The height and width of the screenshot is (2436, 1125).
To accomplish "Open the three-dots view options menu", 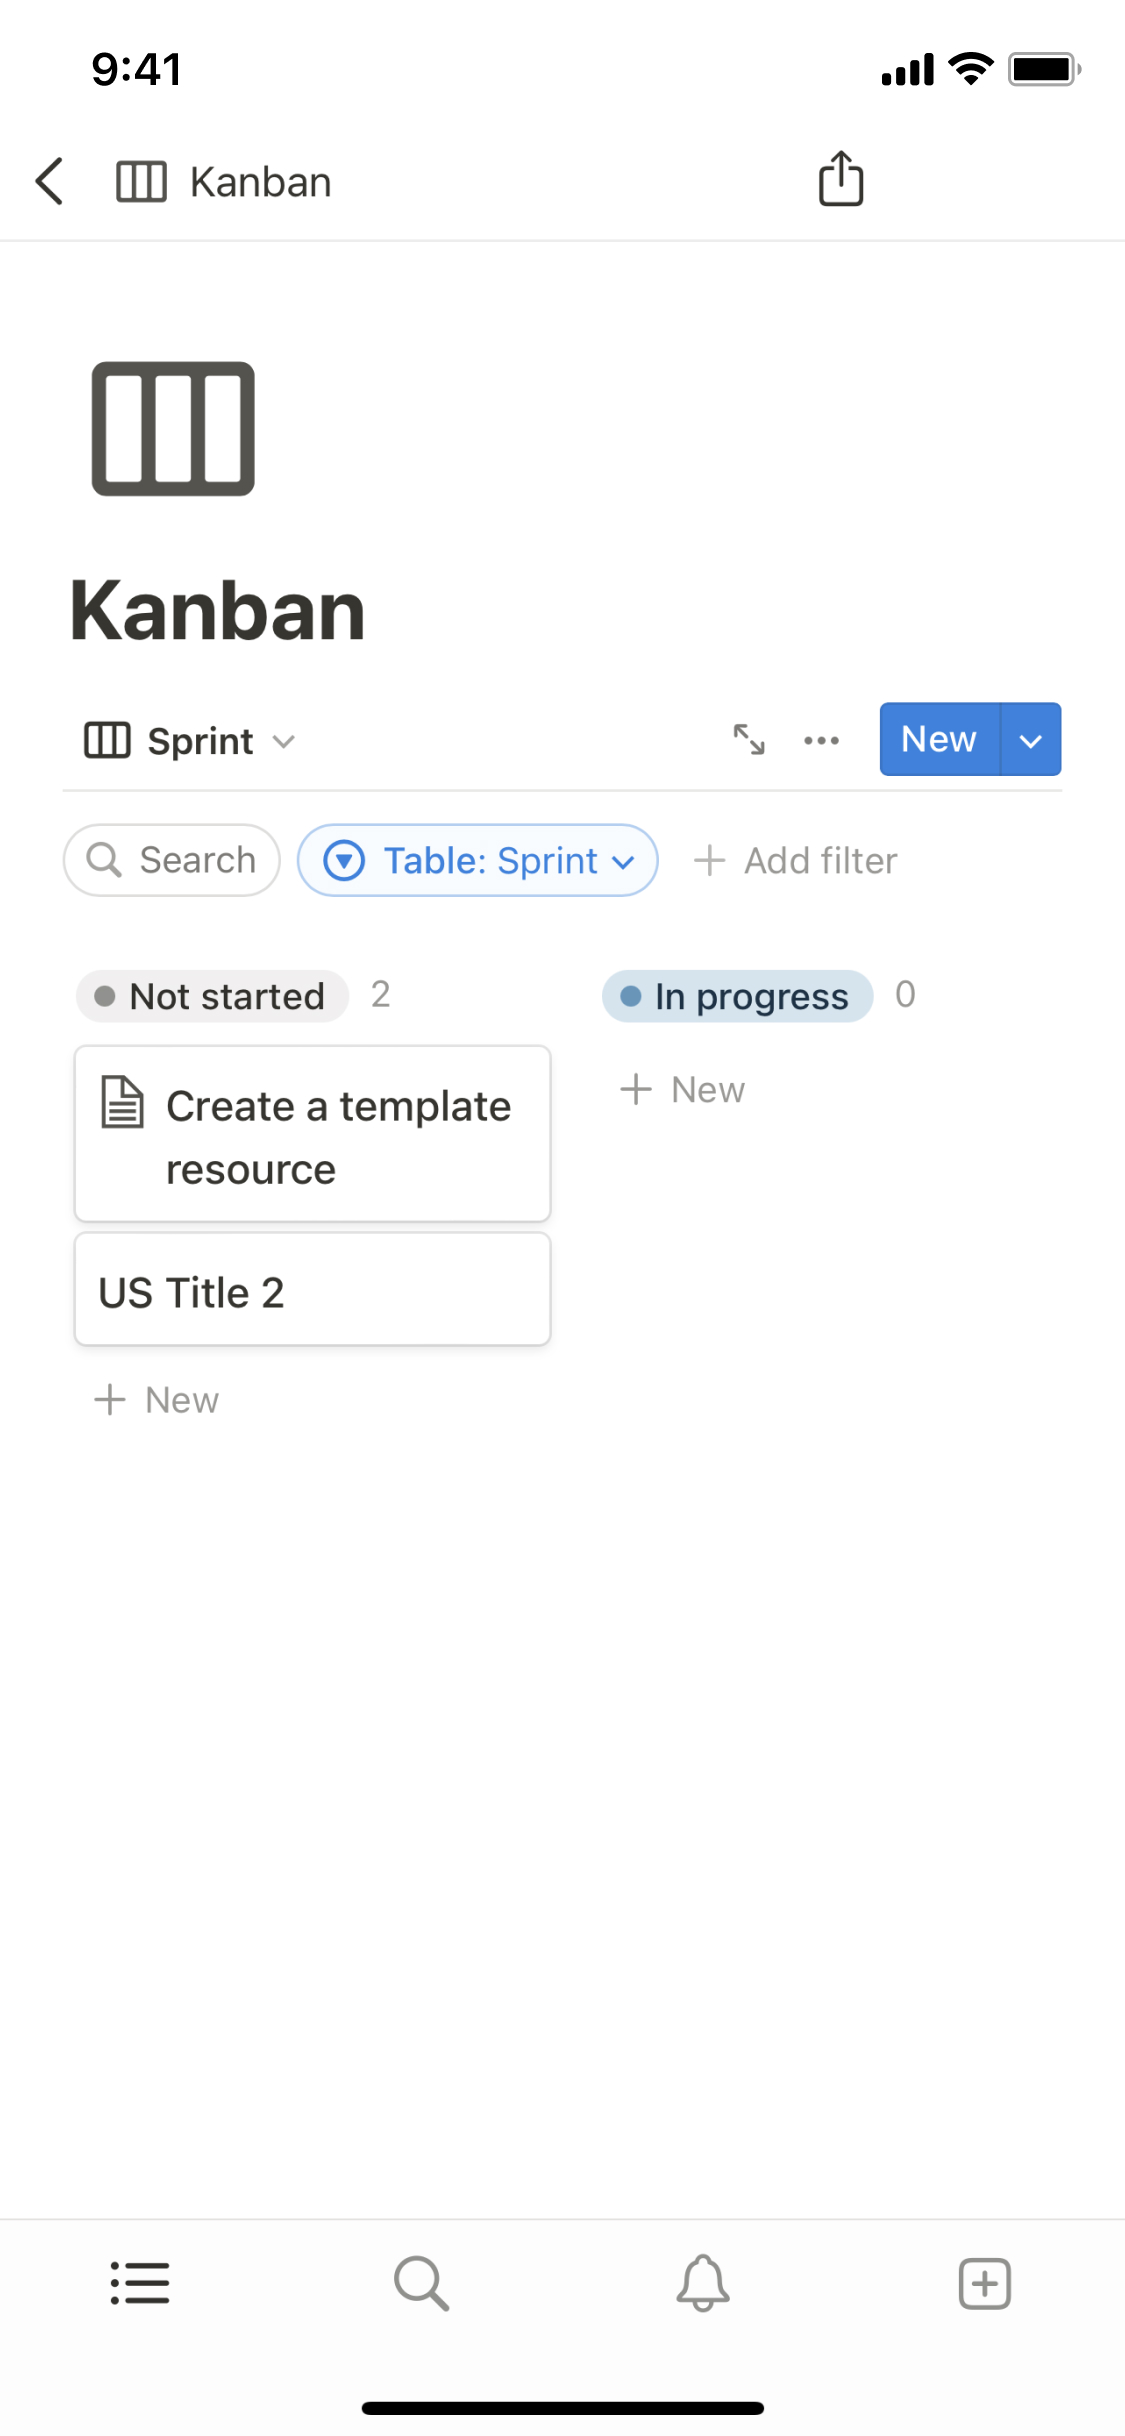I will tap(821, 740).
